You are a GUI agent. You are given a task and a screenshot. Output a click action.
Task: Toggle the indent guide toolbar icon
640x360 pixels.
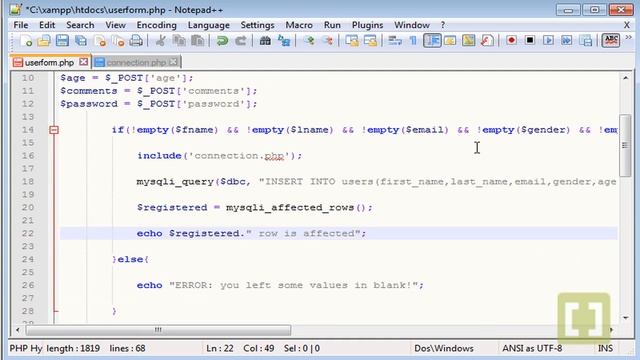point(432,41)
